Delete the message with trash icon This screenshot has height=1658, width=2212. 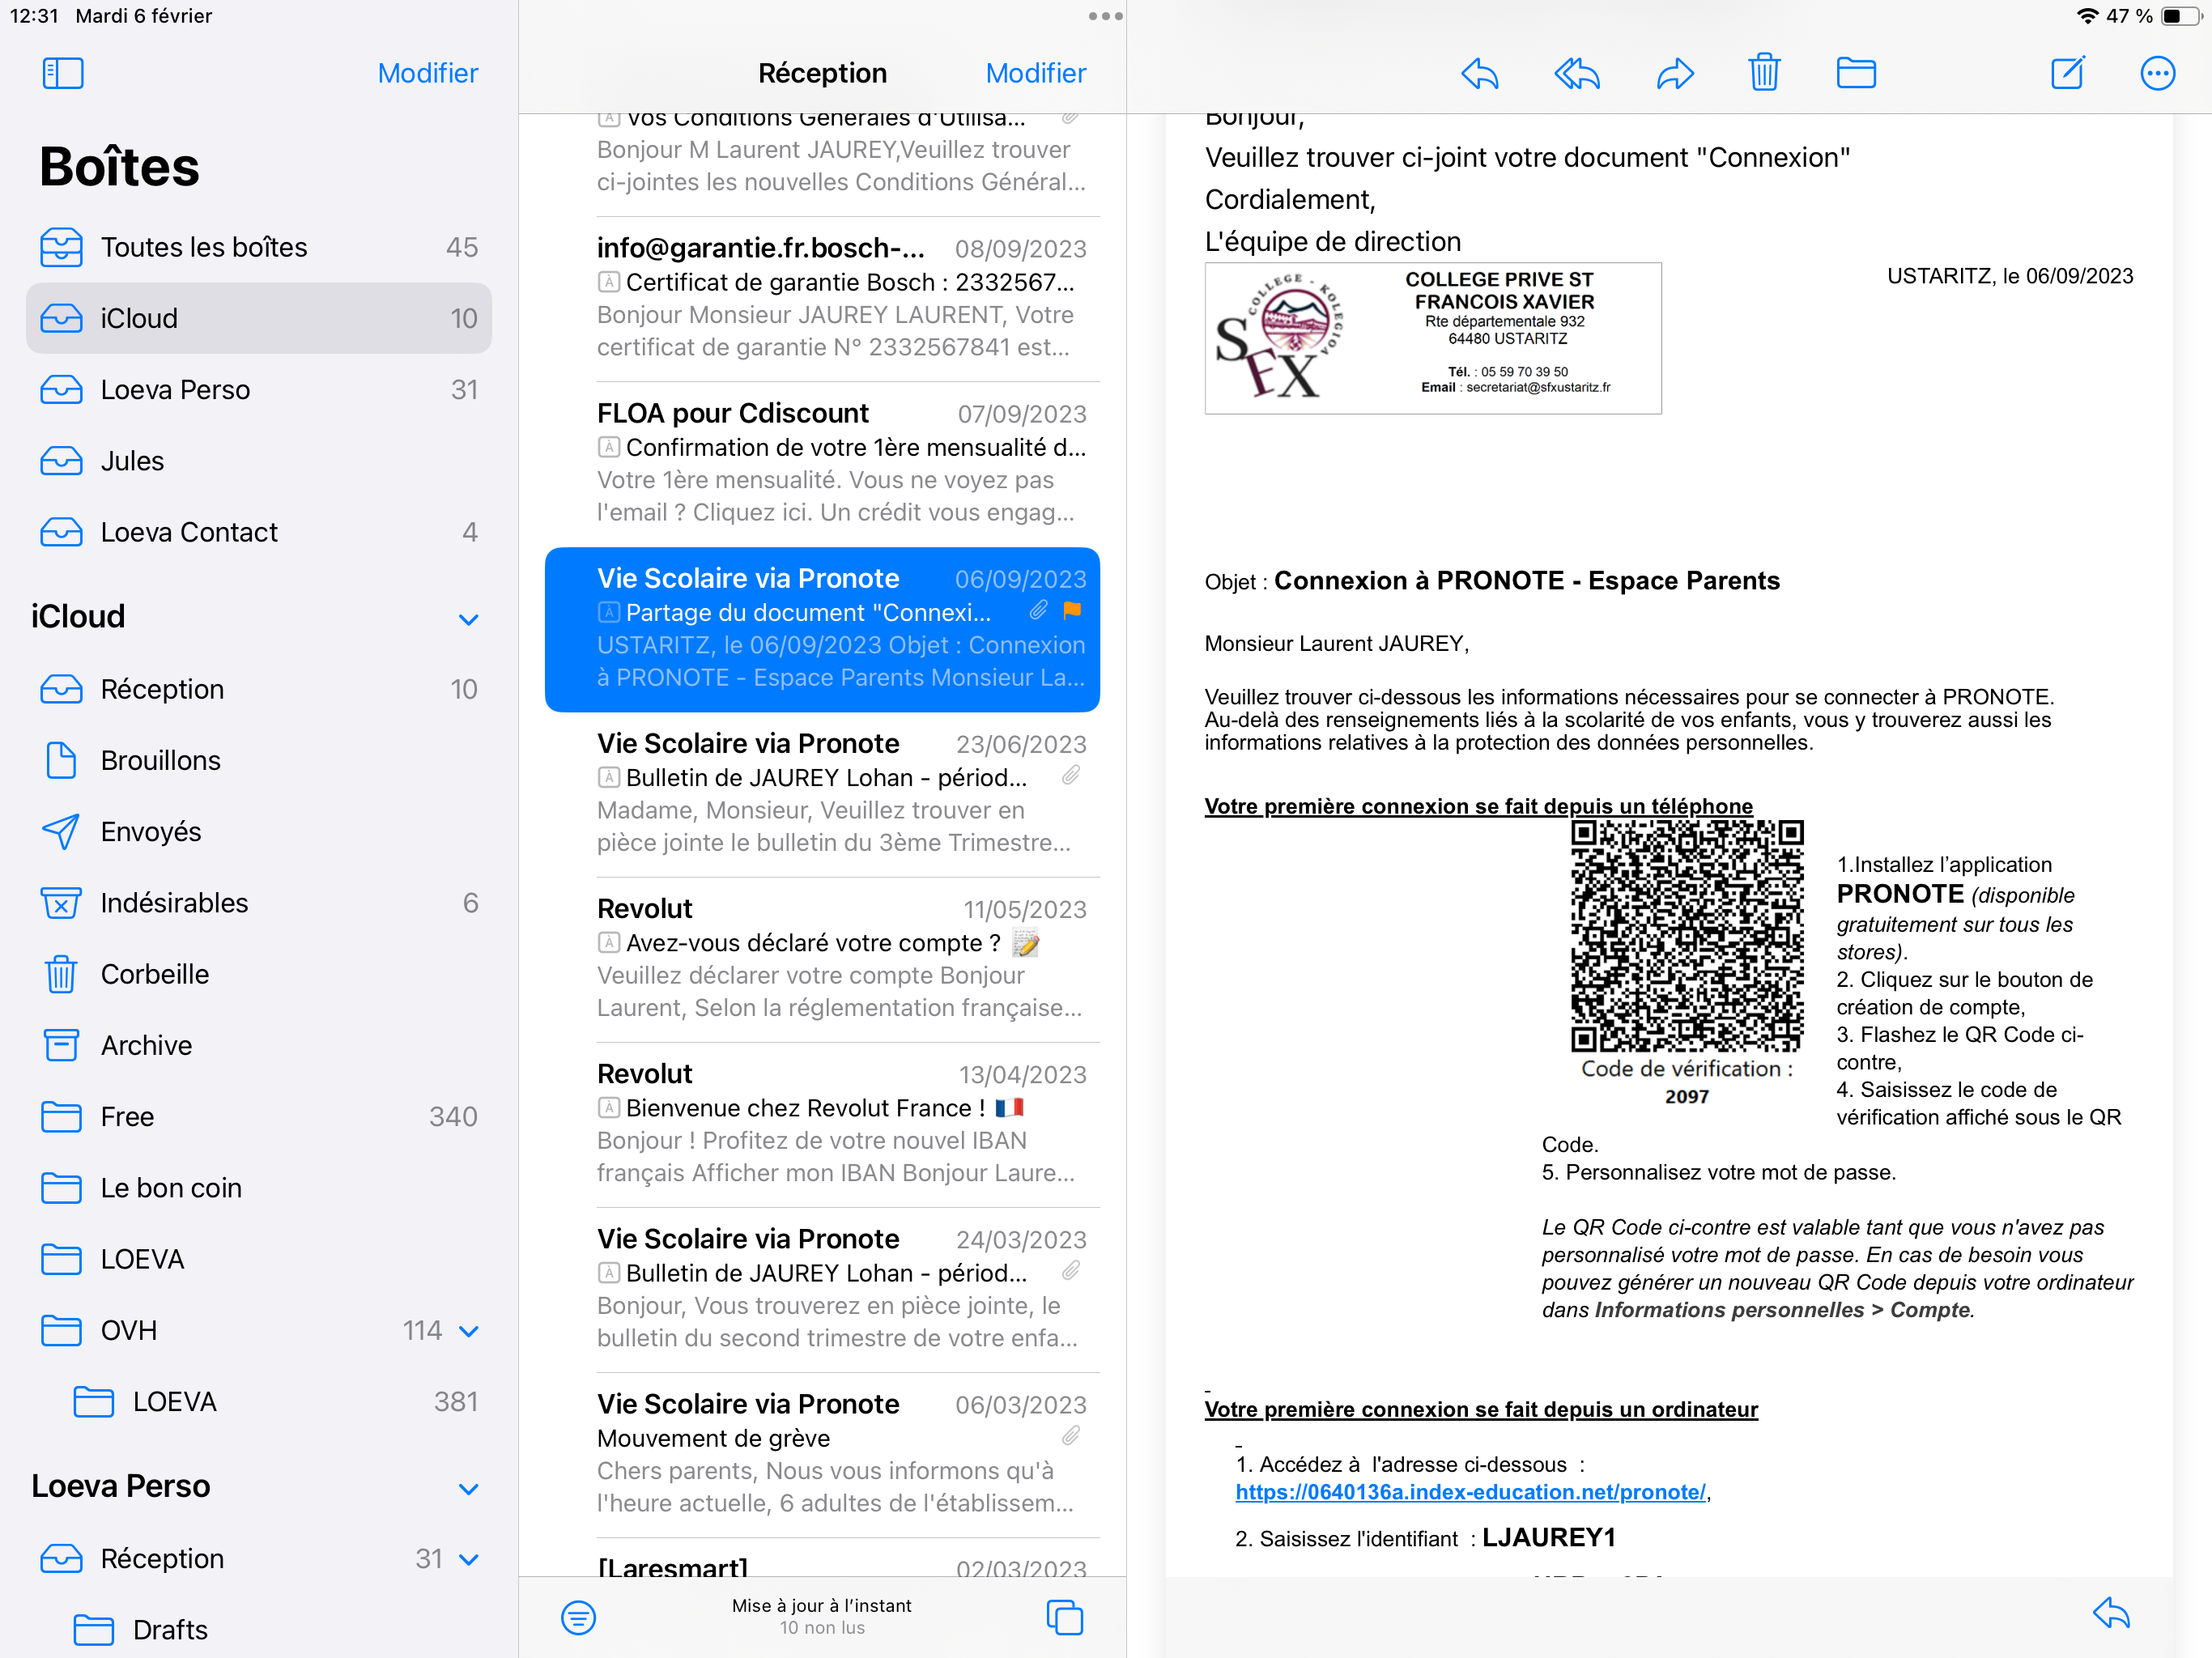point(1764,73)
